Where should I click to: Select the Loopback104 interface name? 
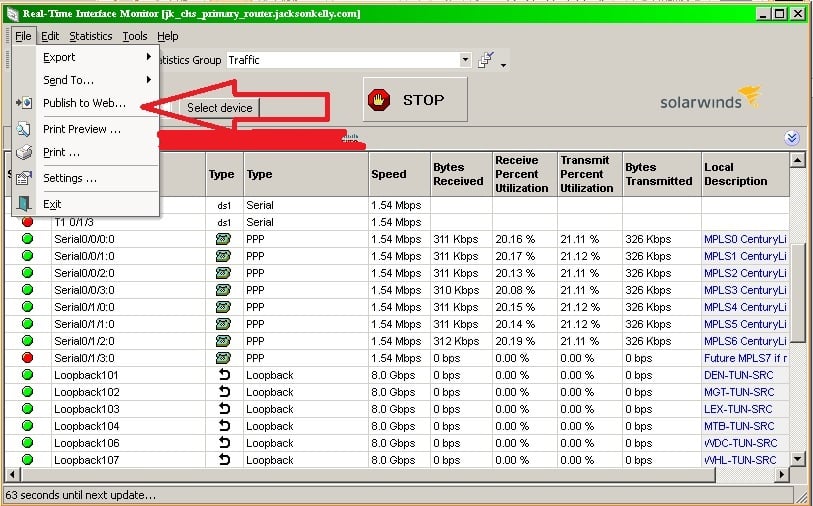pos(87,426)
